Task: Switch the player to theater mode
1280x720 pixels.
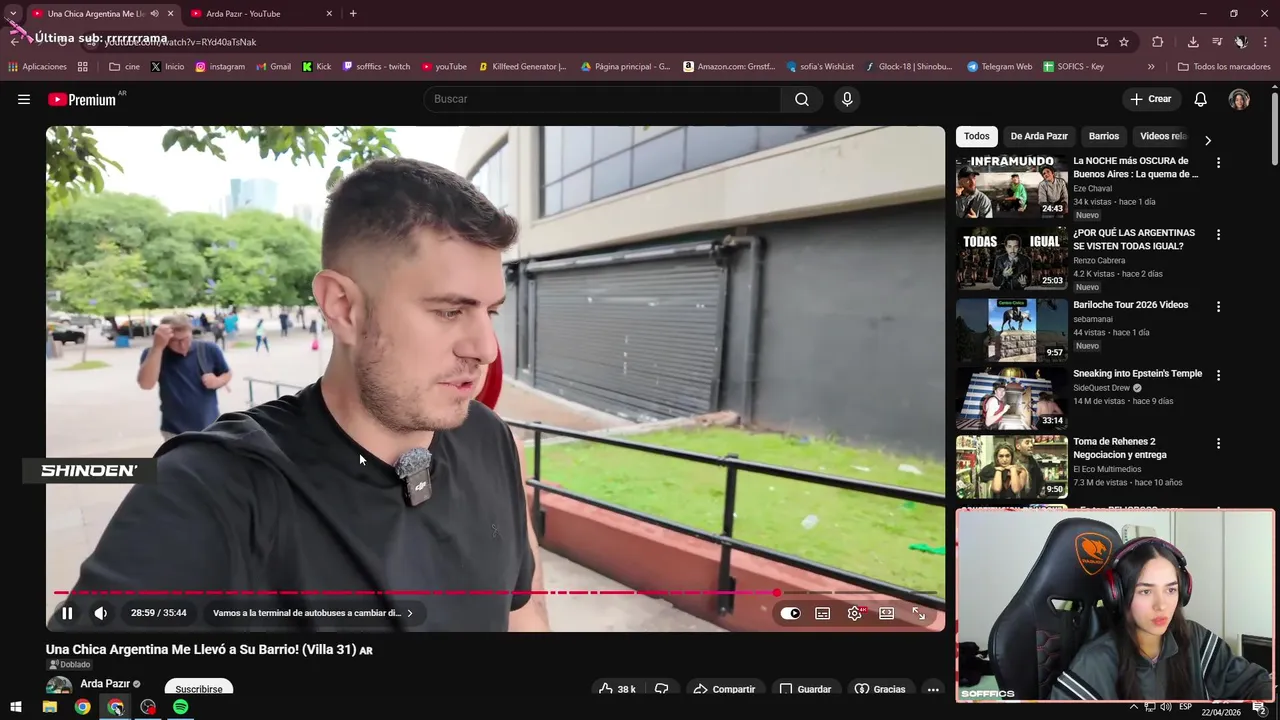Action: (x=887, y=613)
